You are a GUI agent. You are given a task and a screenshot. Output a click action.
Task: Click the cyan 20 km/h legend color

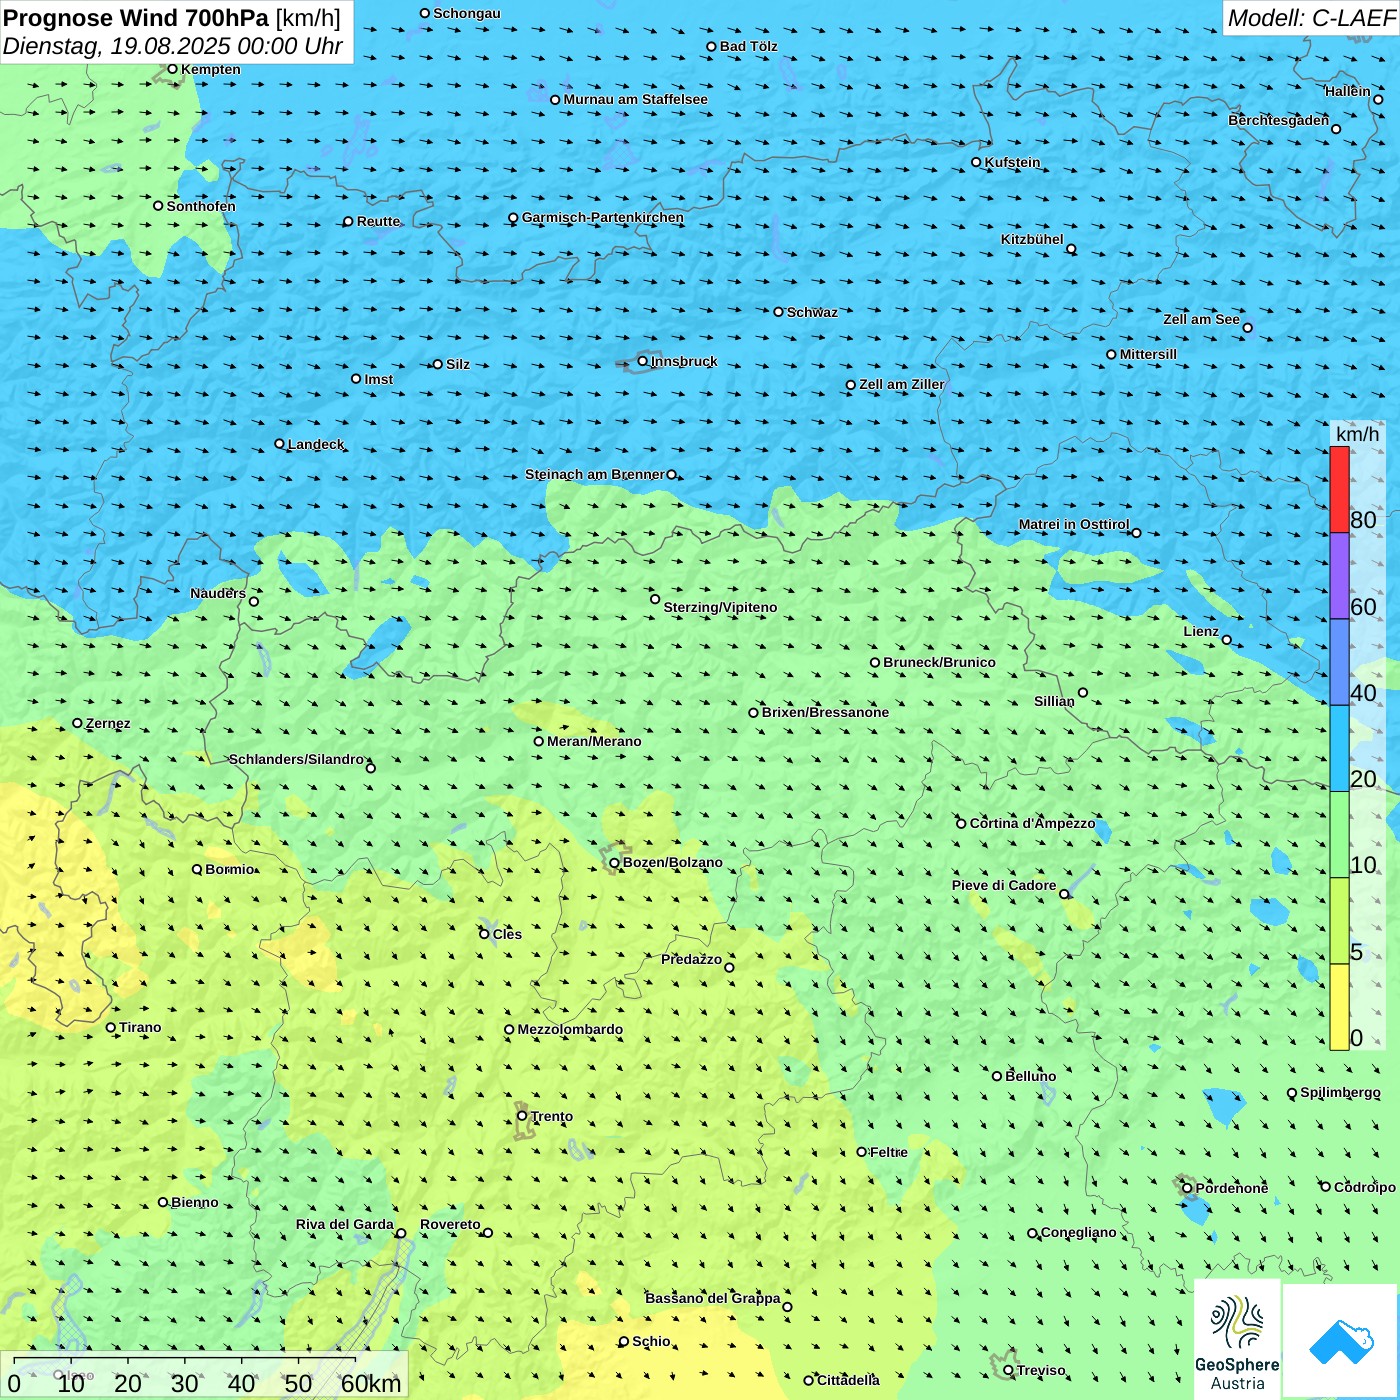1339,748
